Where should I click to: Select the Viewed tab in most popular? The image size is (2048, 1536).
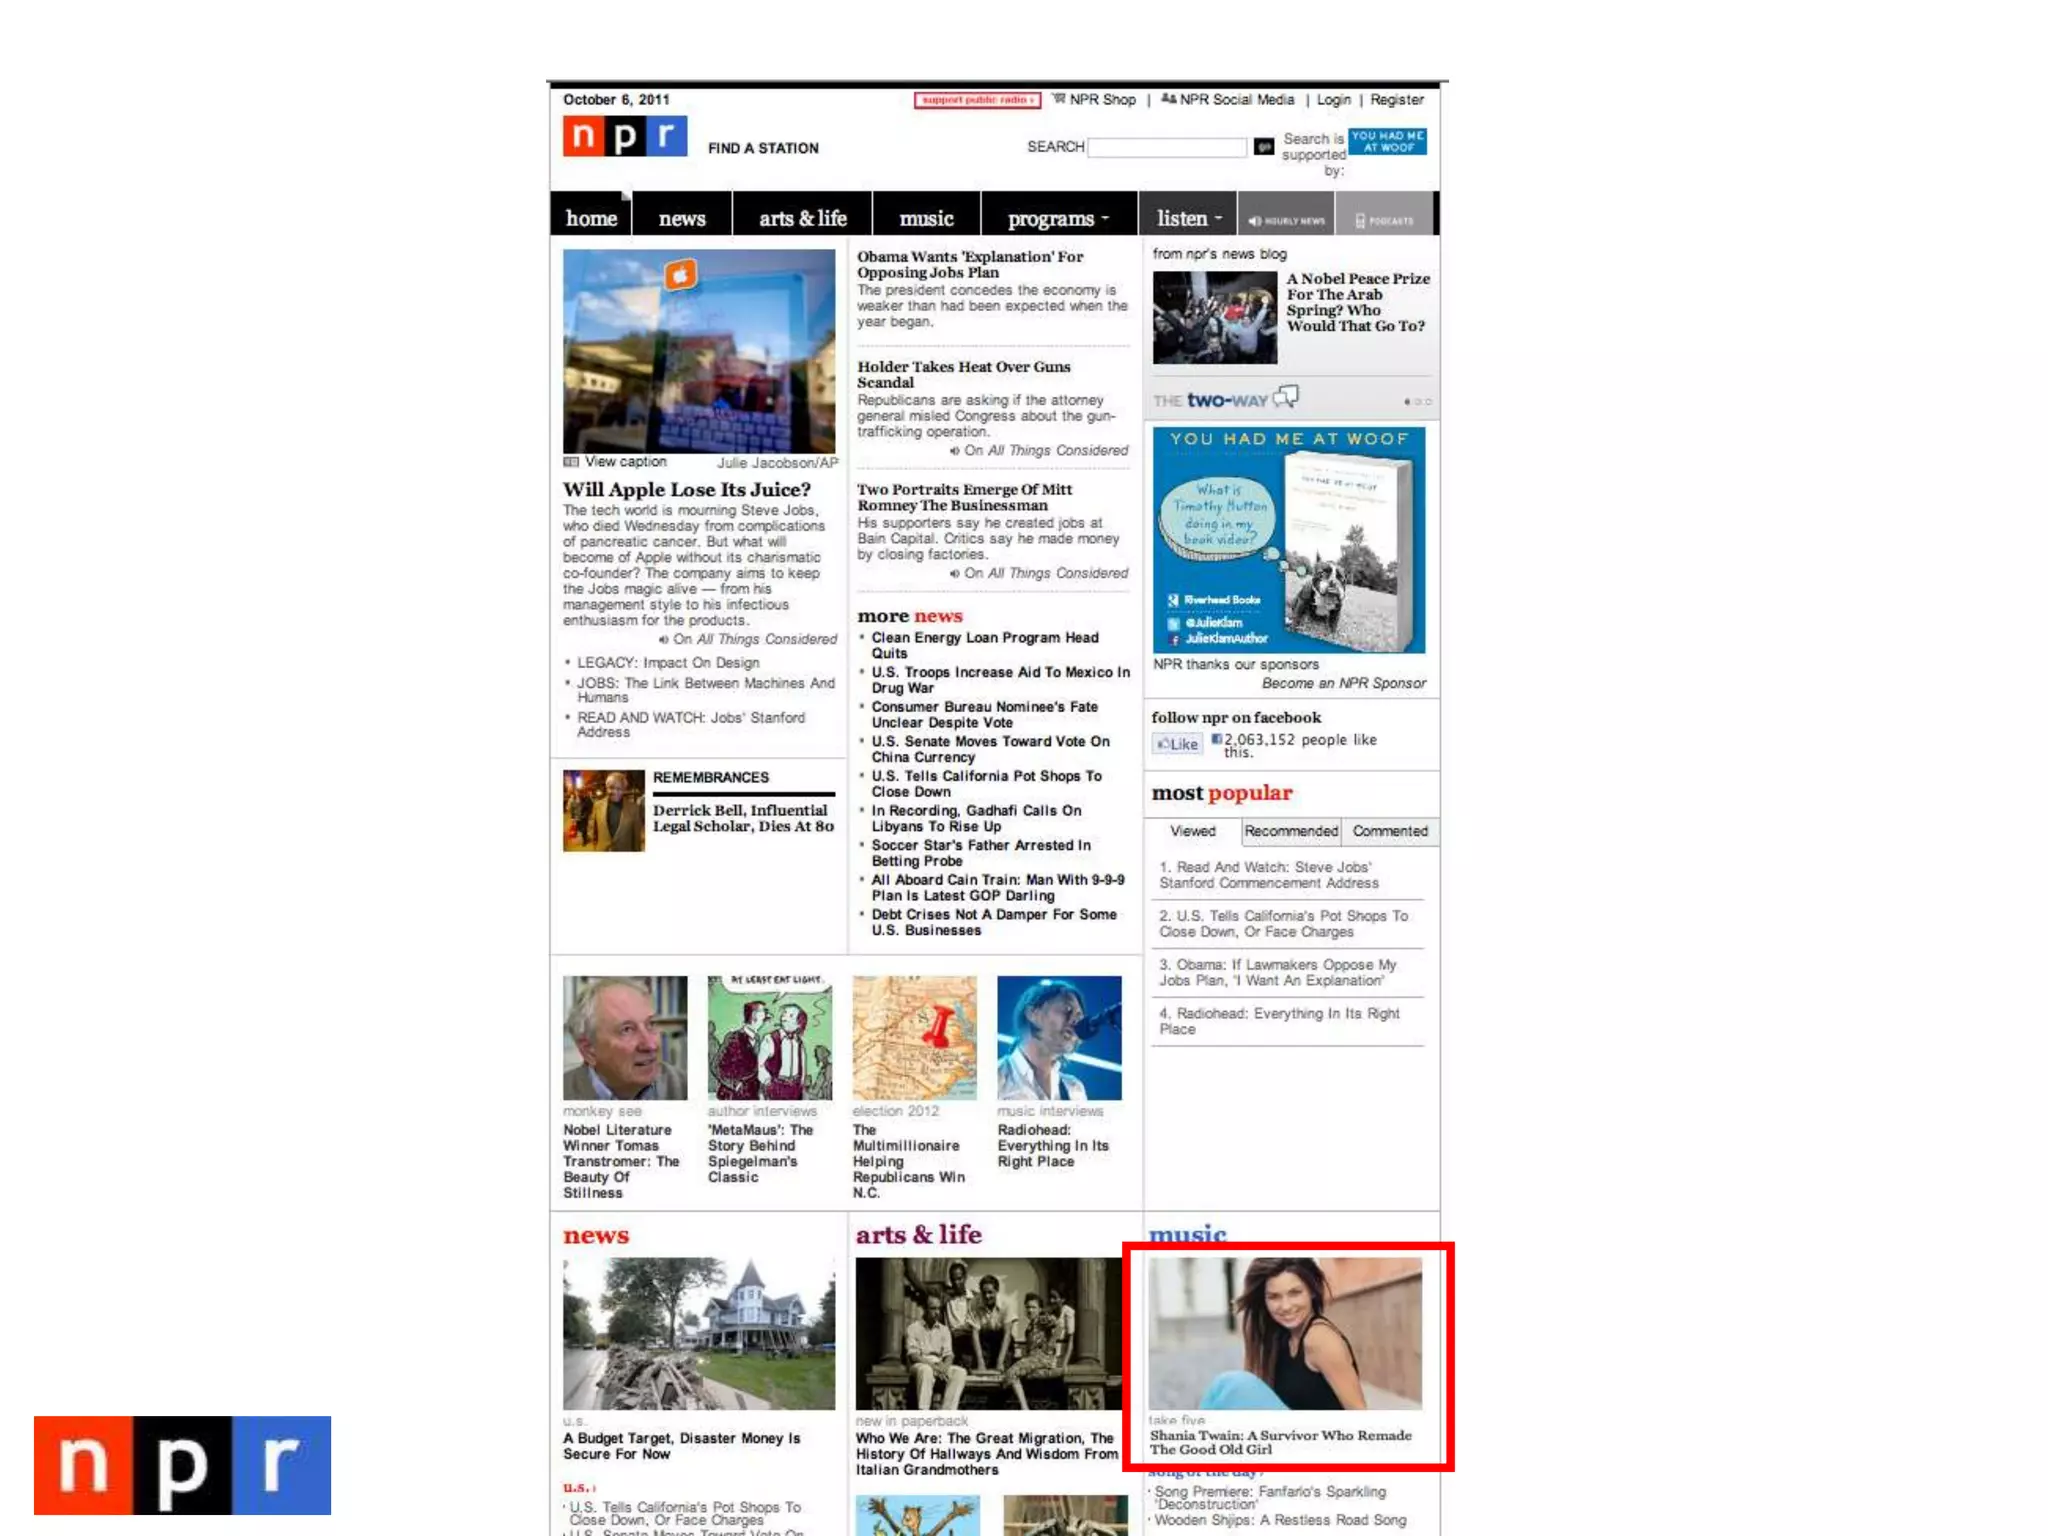[1192, 831]
